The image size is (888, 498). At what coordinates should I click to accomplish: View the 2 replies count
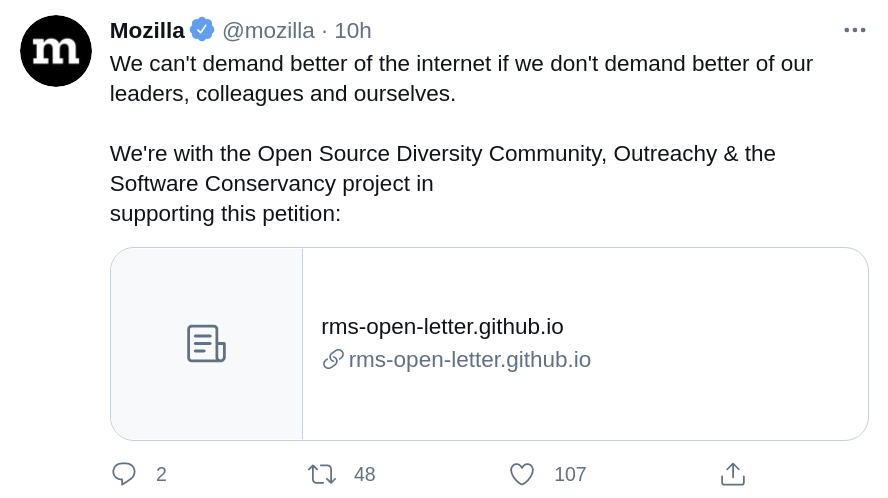[x=161, y=474]
